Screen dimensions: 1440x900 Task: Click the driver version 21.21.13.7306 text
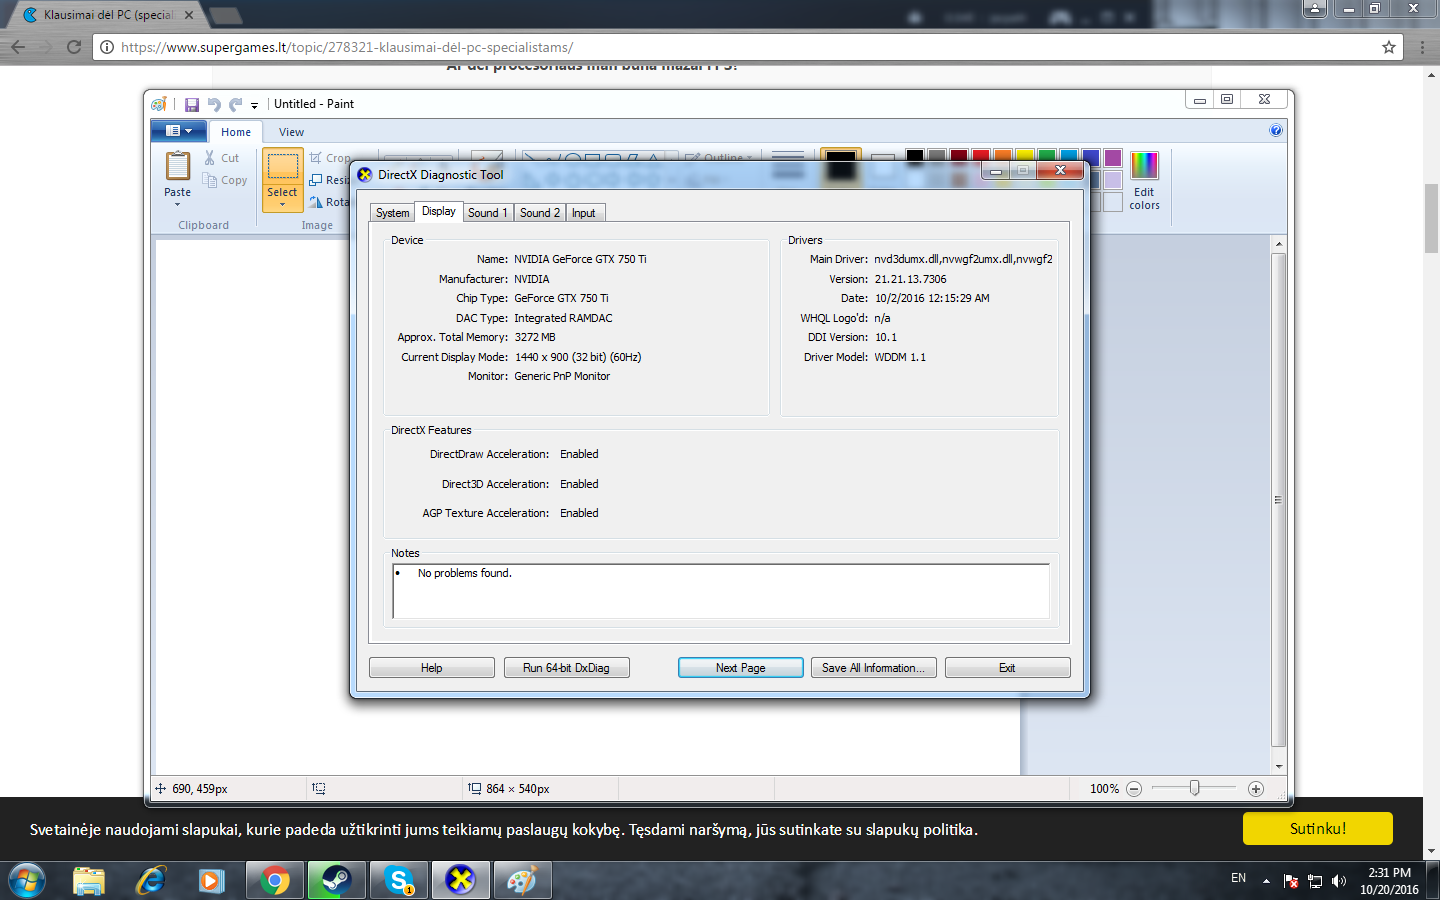[910, 279]
